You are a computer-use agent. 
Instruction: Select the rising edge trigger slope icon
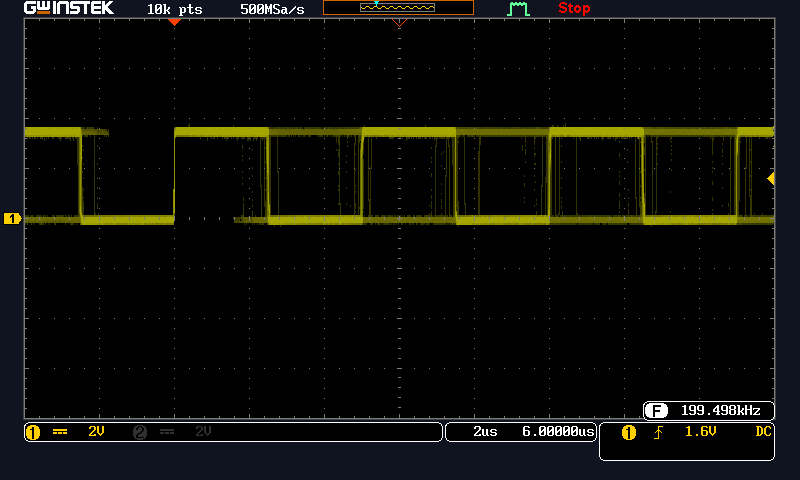click(658, 432)
